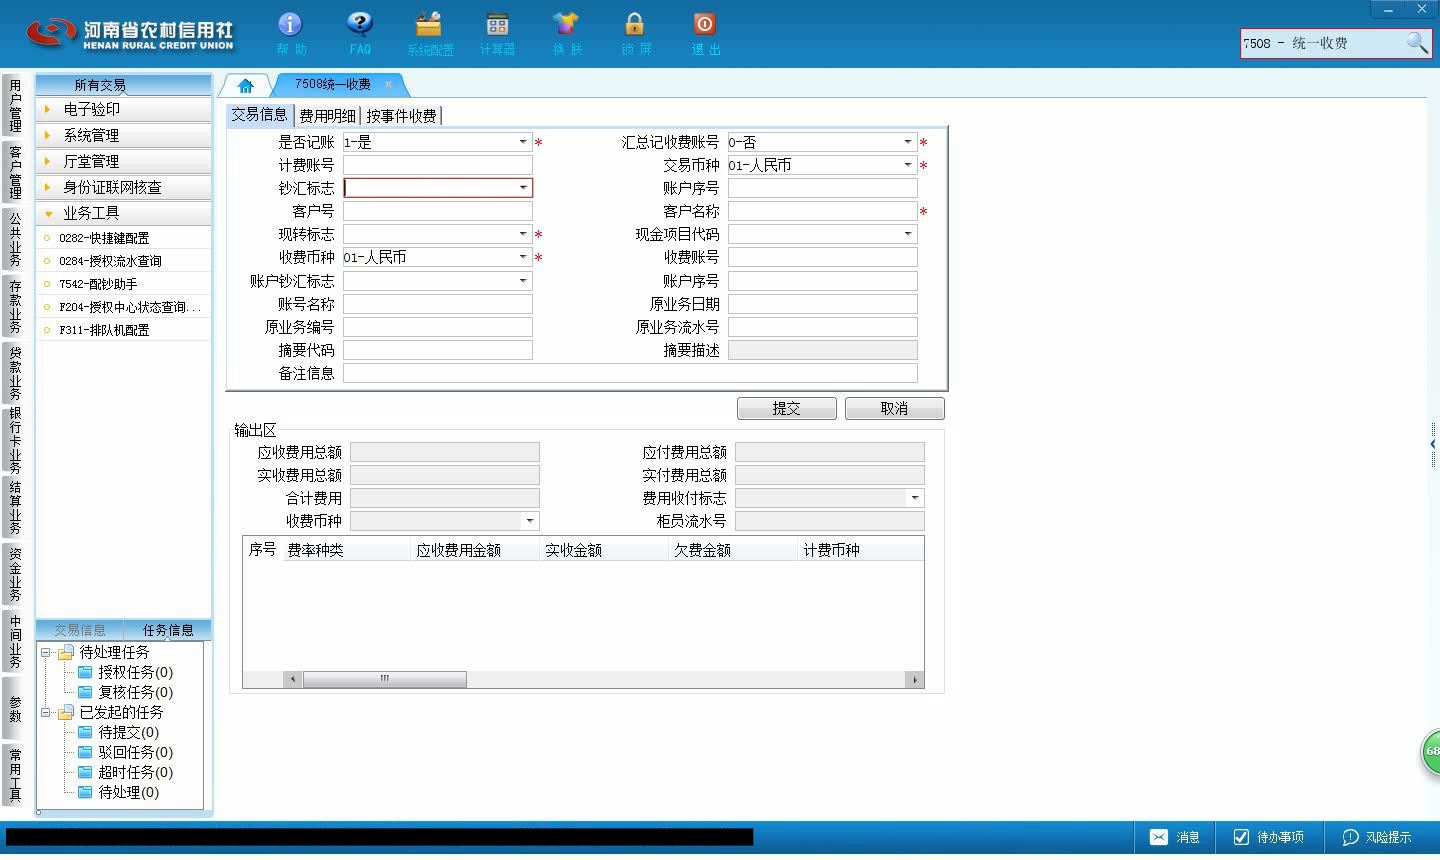Collapse the 业务工具 menu group
Image resolution: width=1440 pixels, height=860 pixels.
coord(124,213)
